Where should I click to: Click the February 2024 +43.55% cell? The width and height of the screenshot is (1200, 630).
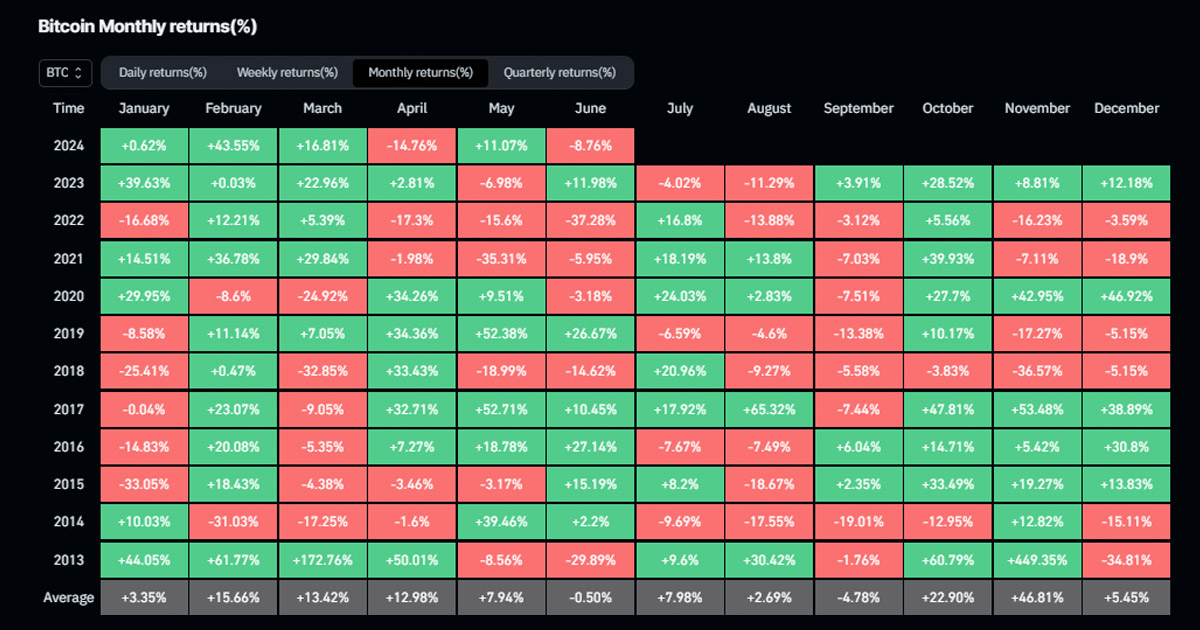point(233,146)
